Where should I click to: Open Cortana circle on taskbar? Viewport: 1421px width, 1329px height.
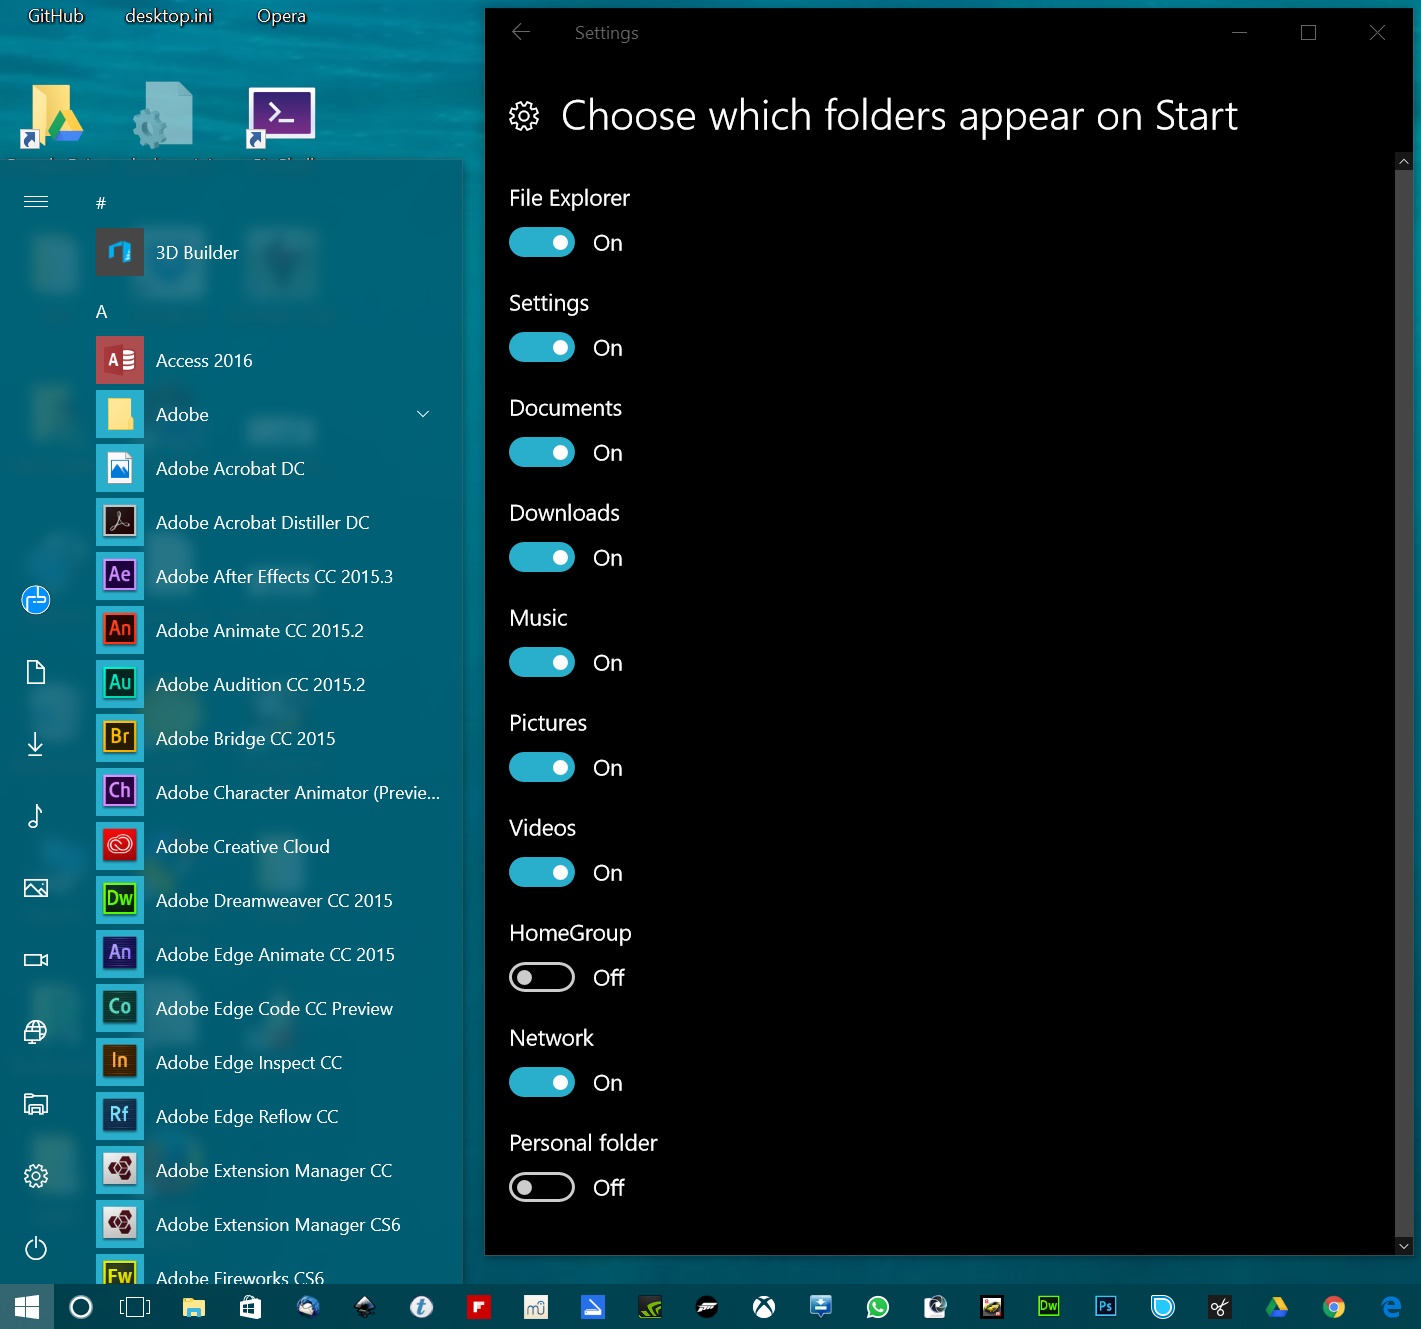click(x=81, y=1307)
